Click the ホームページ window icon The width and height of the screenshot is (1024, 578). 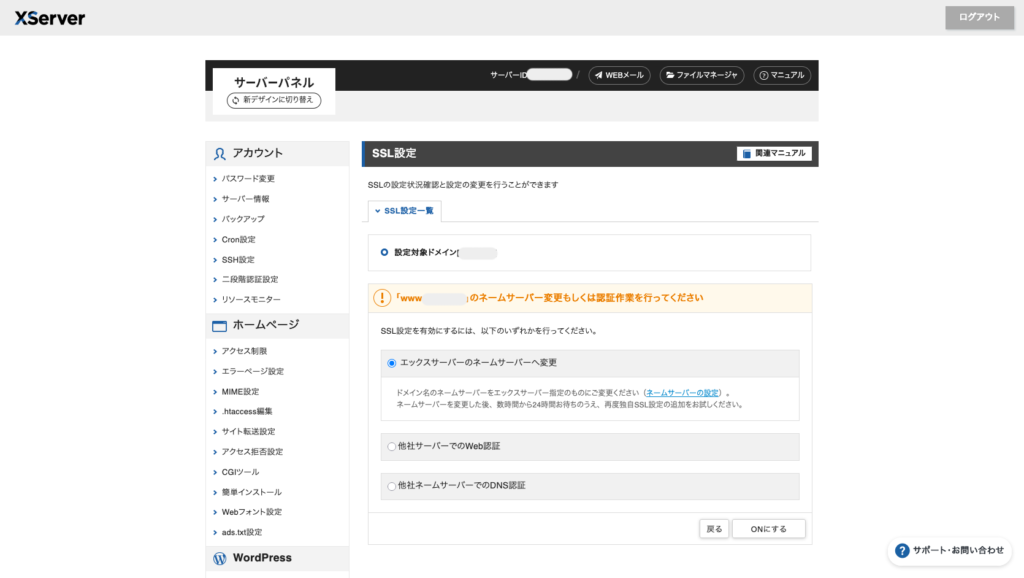tap(219, 325)
